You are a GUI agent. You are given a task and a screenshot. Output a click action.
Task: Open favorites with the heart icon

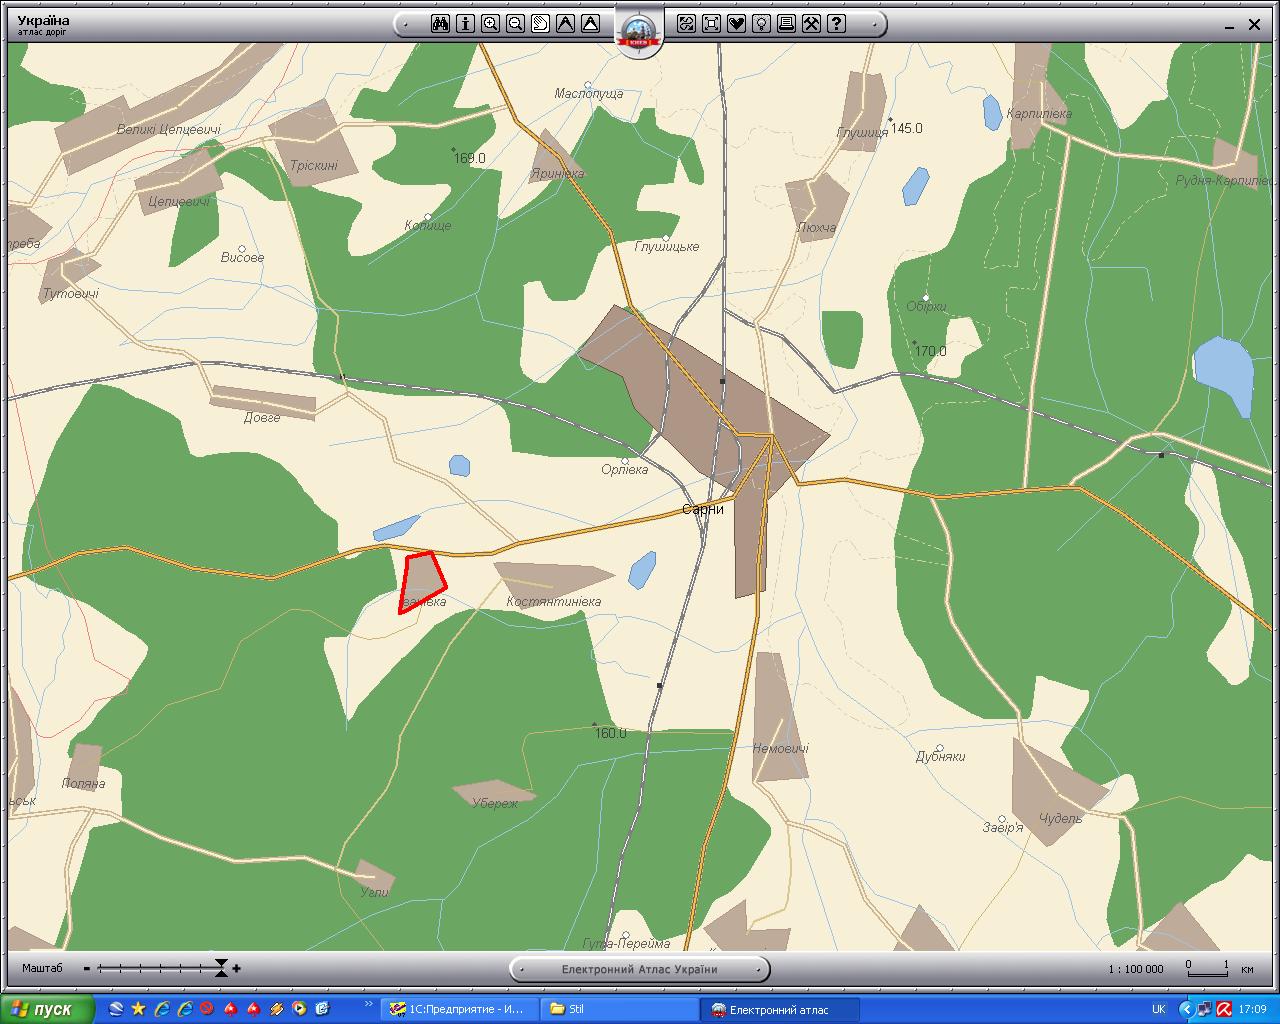(736, 24)
